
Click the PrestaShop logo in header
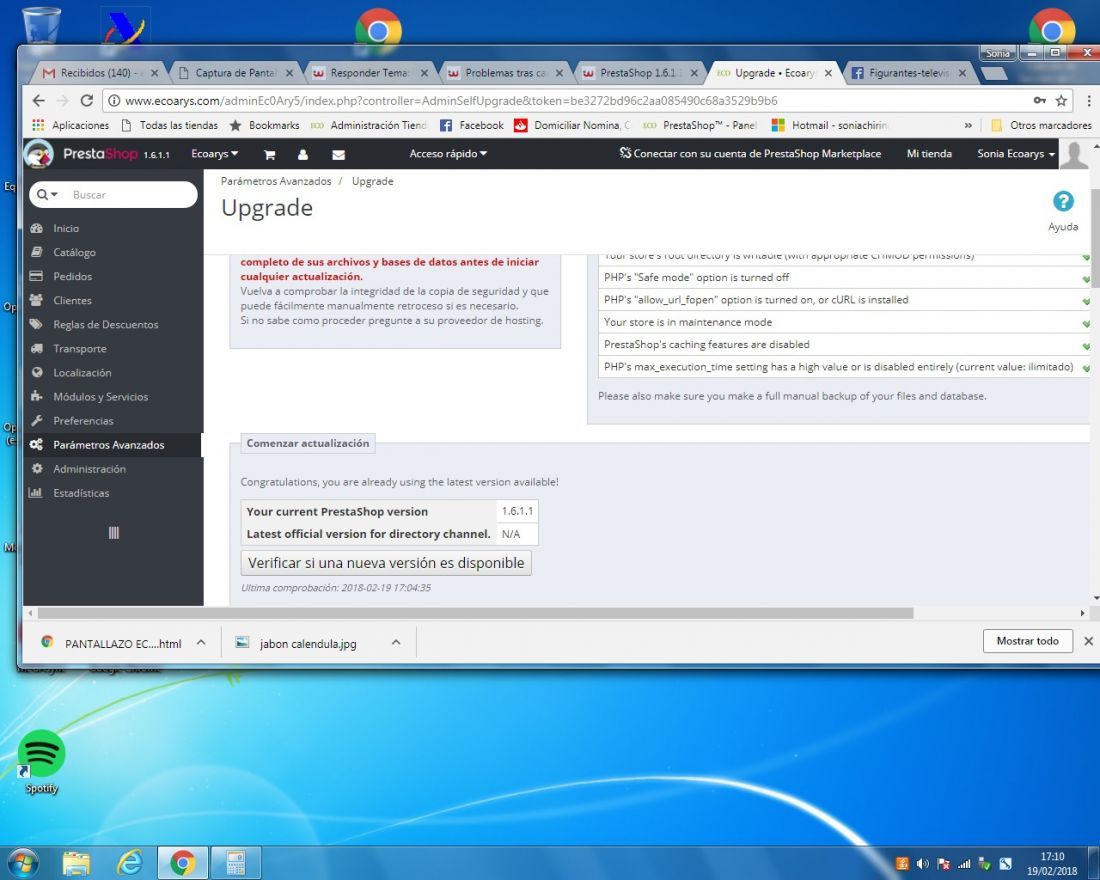98,154
